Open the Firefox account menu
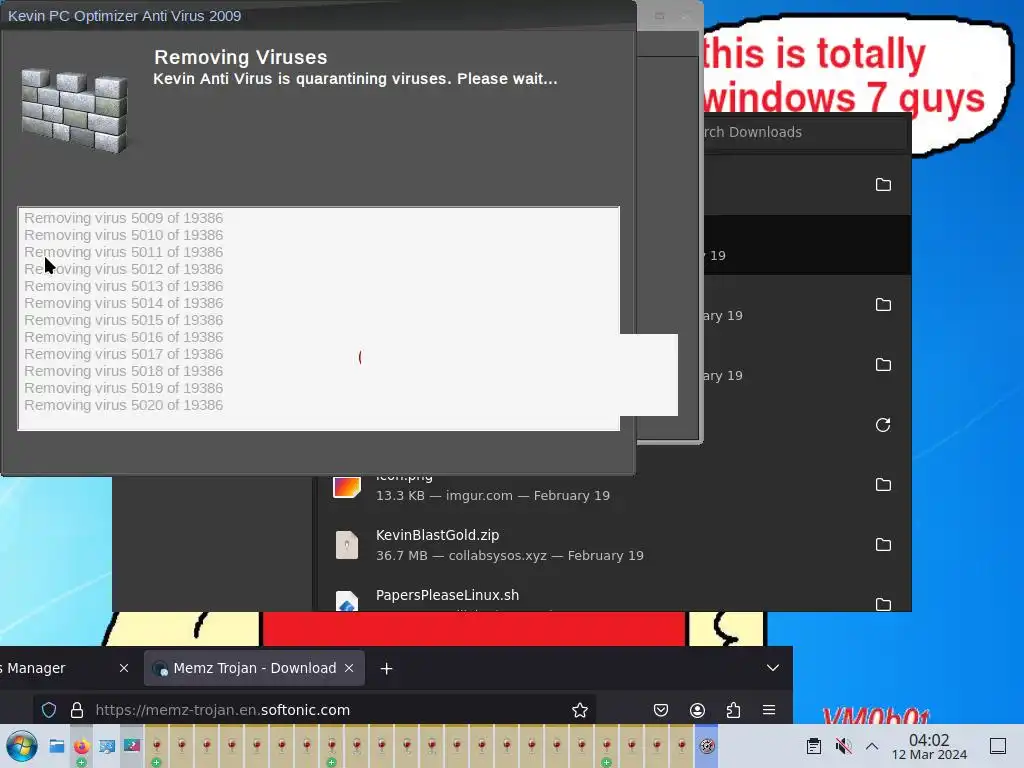The image size is (1024, 768). (x=697, y=710)
